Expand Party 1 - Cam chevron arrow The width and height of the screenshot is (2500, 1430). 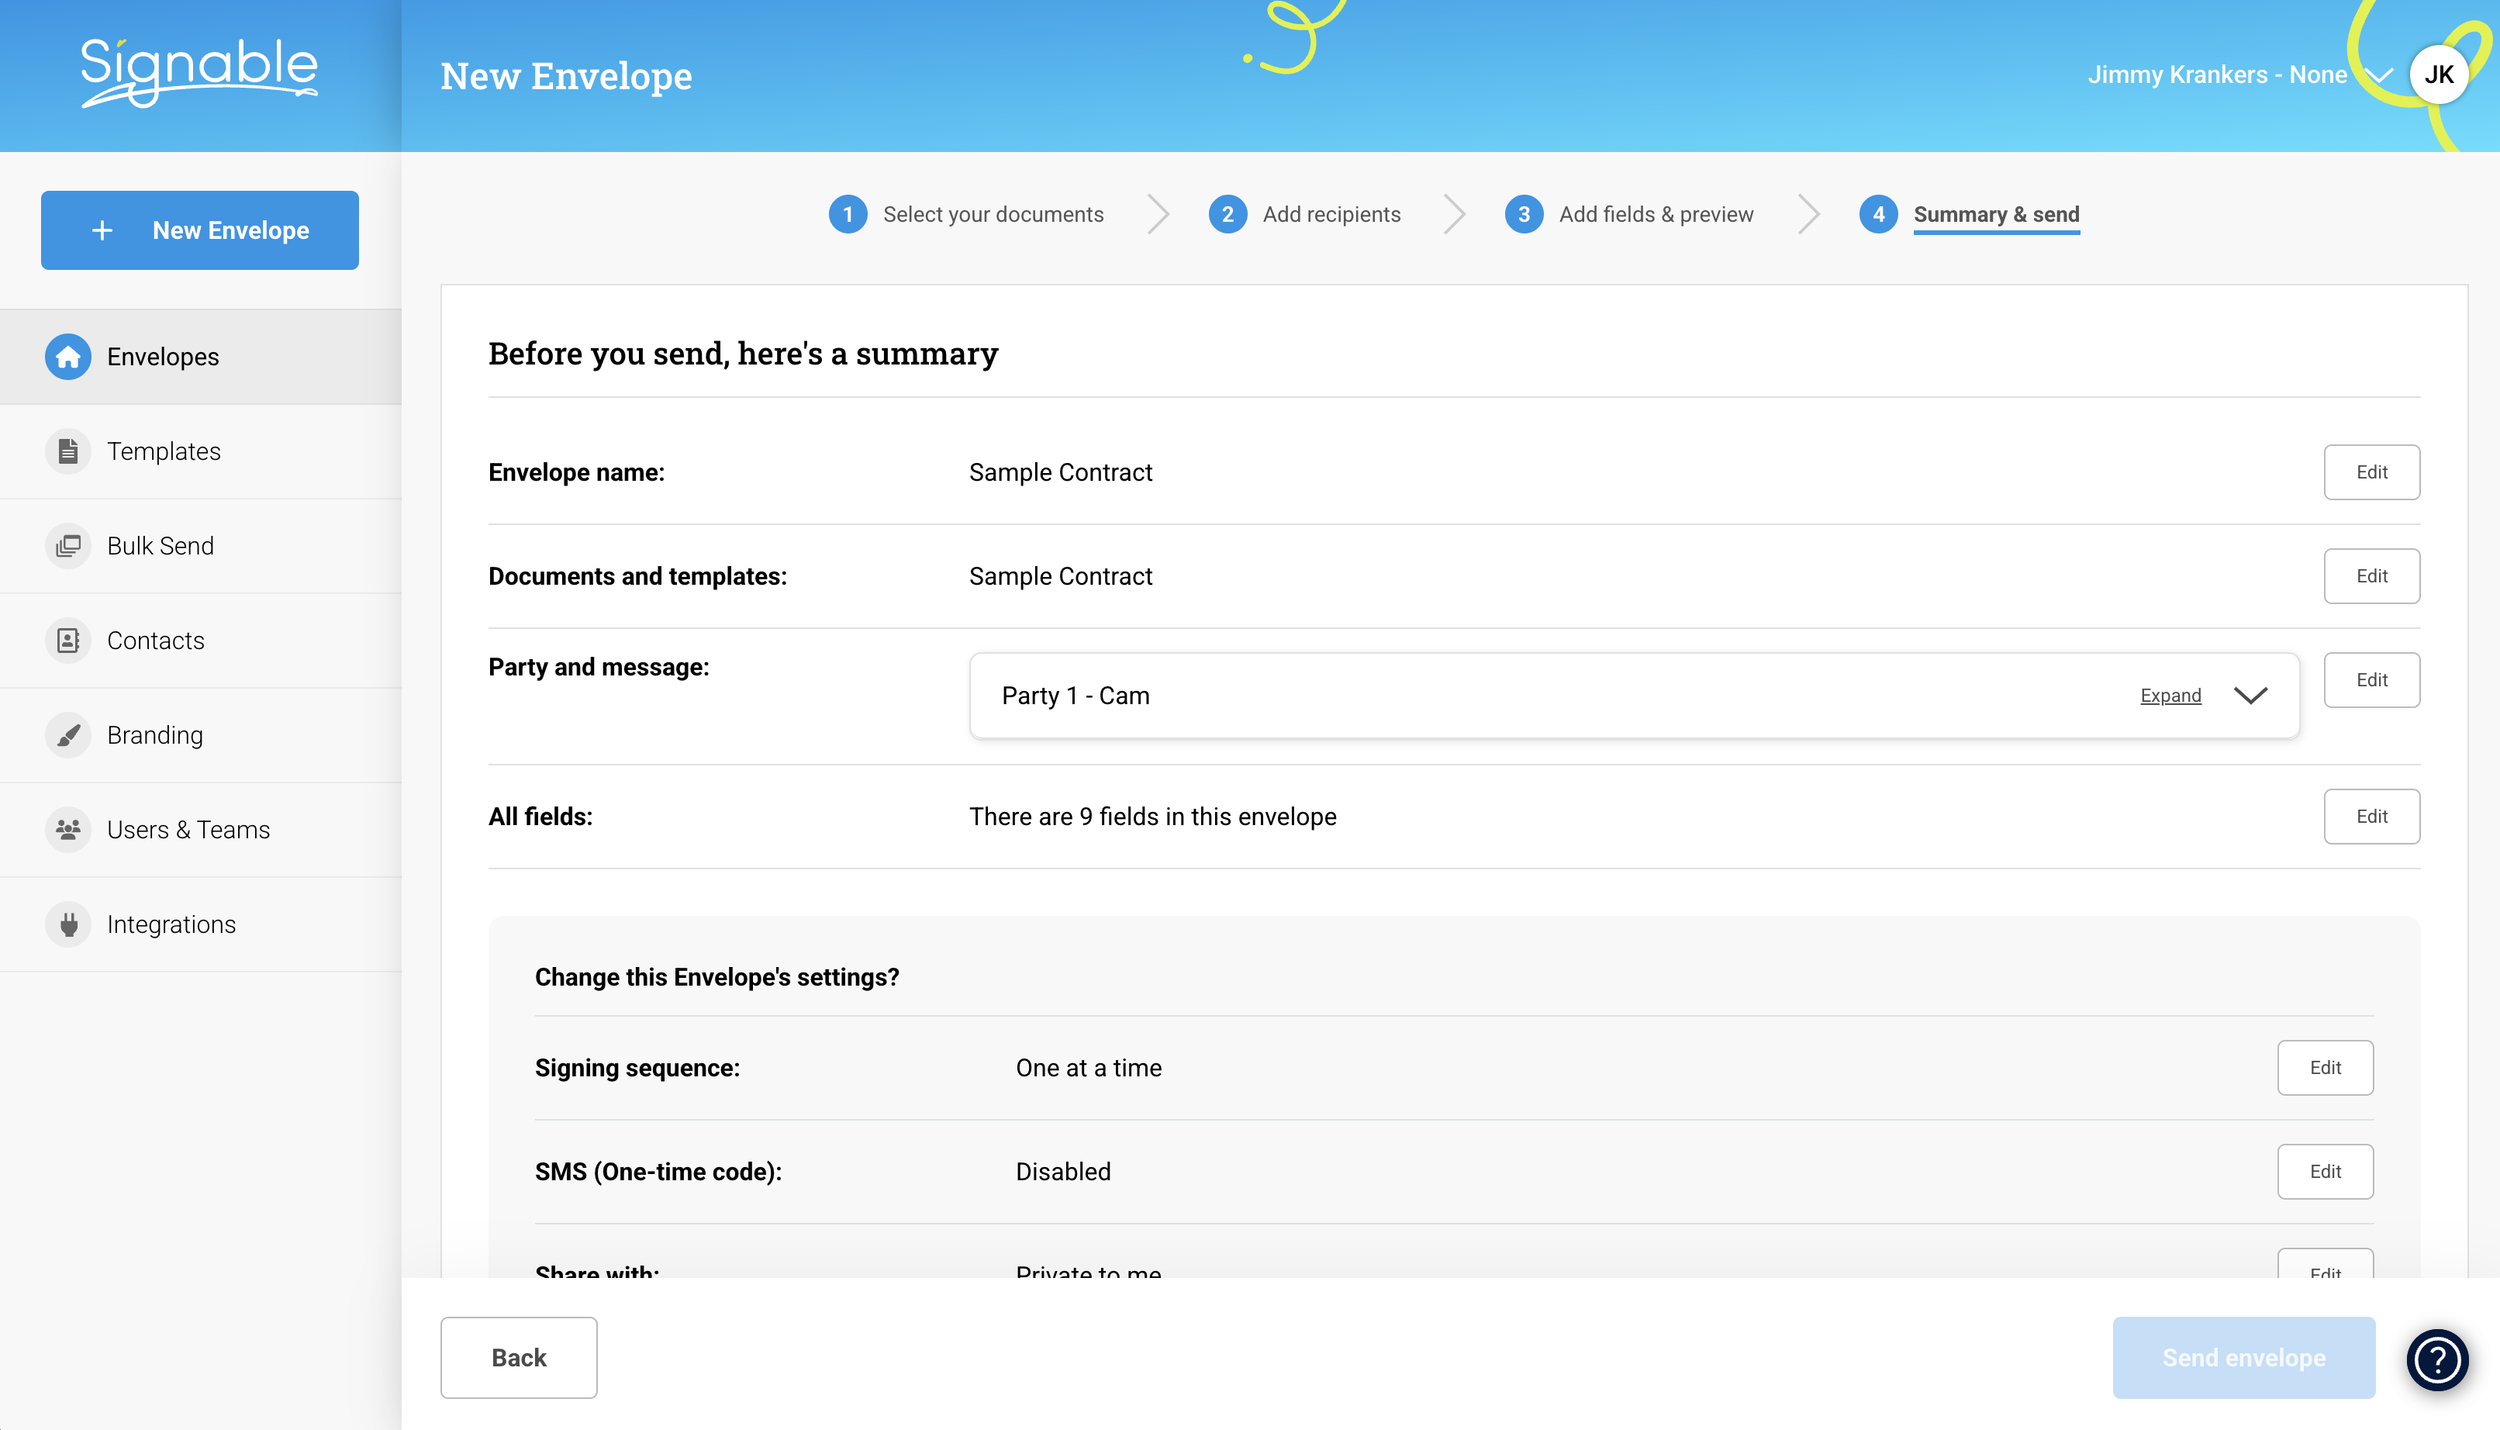tap(2250, 696)
